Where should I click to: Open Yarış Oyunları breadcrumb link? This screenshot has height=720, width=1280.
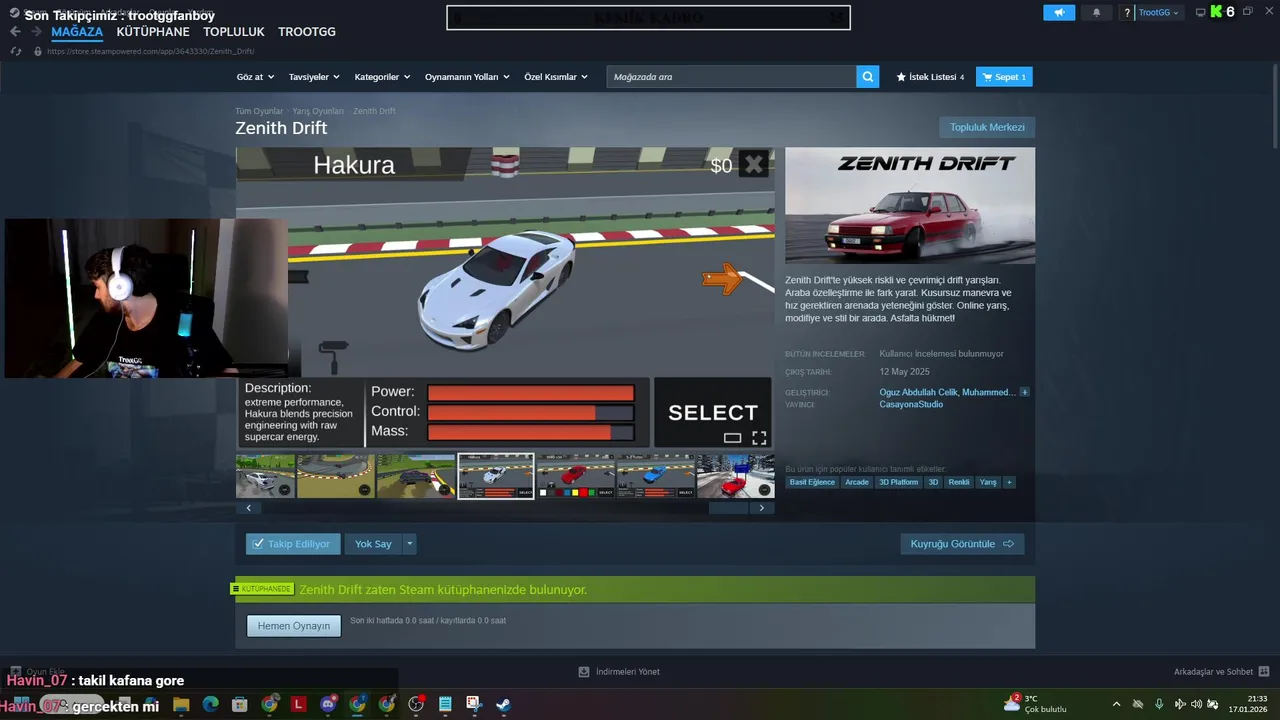(318, 111)
